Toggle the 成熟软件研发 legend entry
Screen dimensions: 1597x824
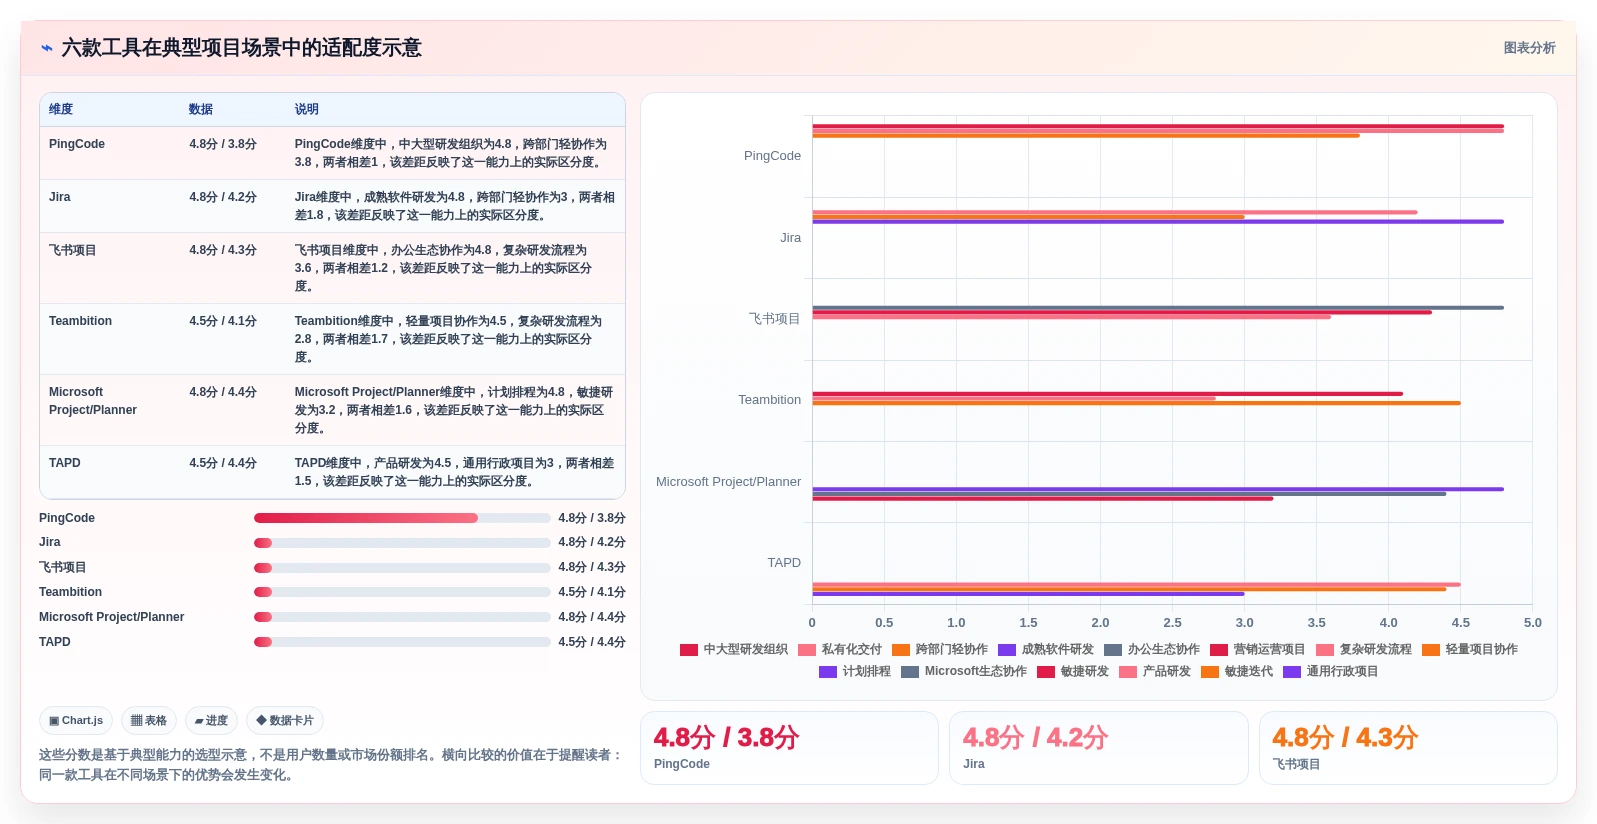[x=1046, y=649]
